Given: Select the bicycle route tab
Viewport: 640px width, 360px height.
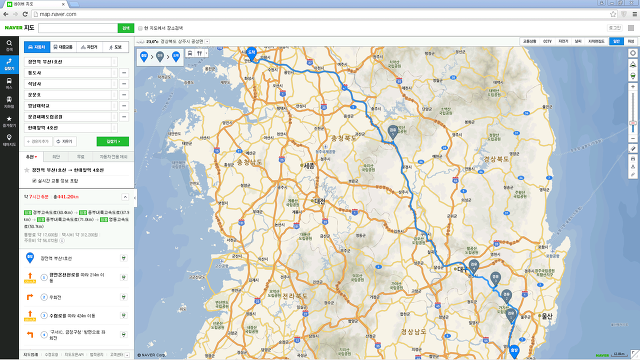Looking at the screenshot, I should pos(89,47).
